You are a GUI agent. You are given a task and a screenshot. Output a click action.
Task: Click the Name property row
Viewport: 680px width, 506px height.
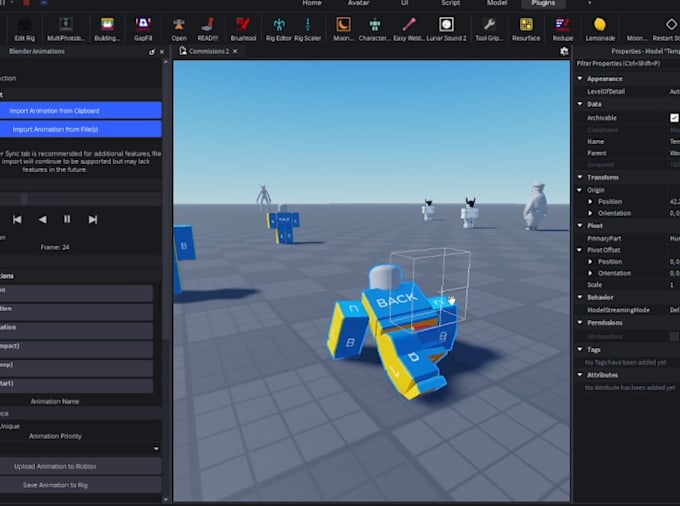point(628,141)
